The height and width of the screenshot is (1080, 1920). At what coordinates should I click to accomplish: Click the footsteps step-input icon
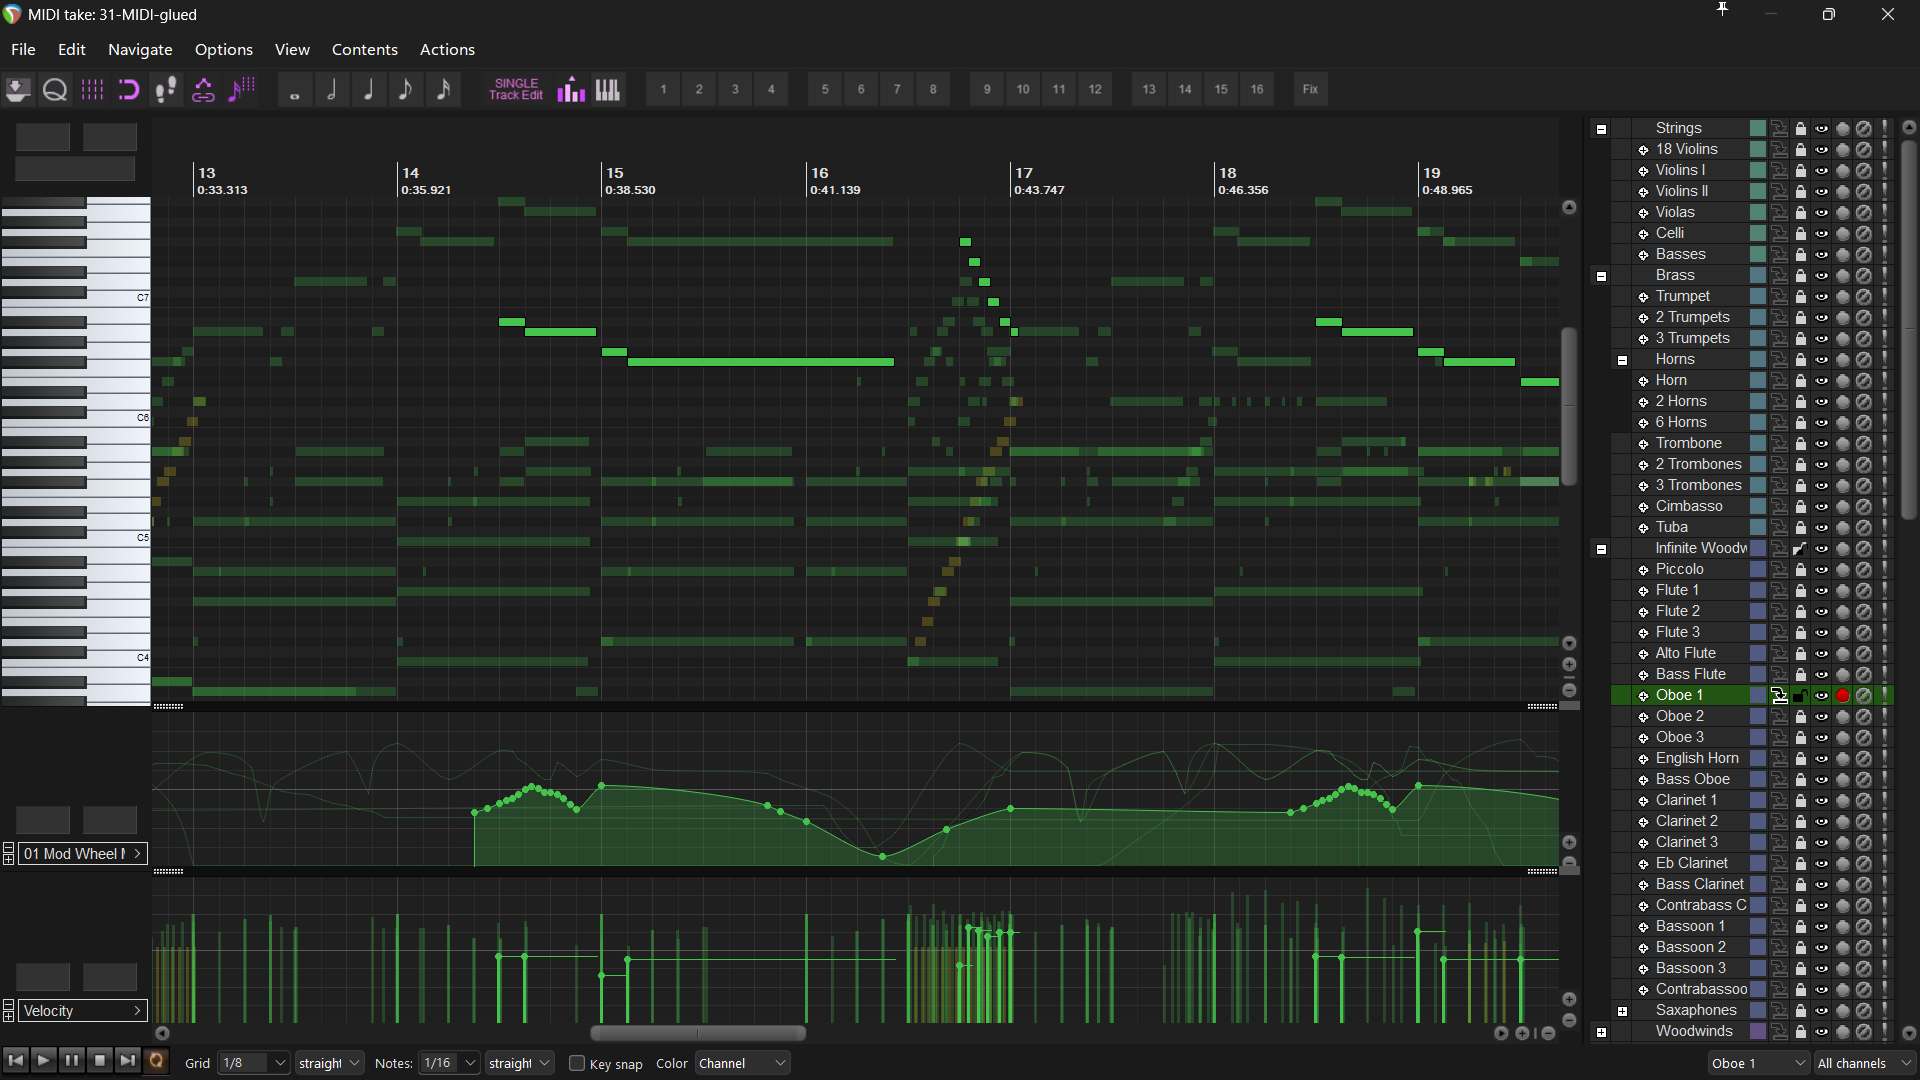pyautogui.click(x=166, y=90)
